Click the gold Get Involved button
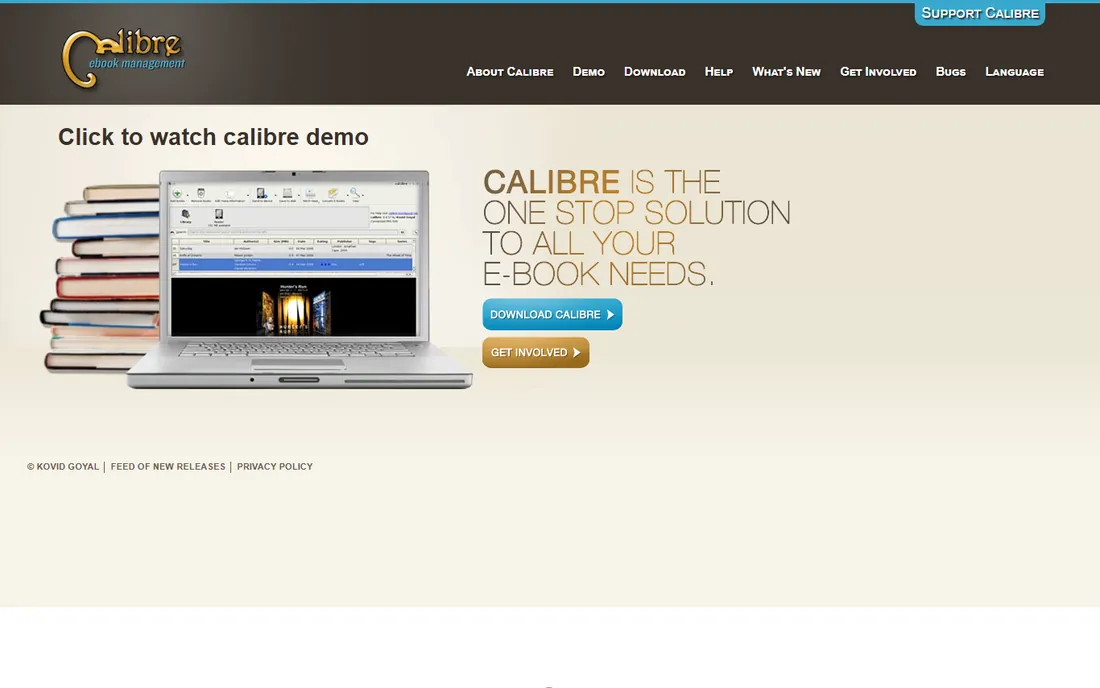Viewport: 1100px width, 688px height. (536, 352)
